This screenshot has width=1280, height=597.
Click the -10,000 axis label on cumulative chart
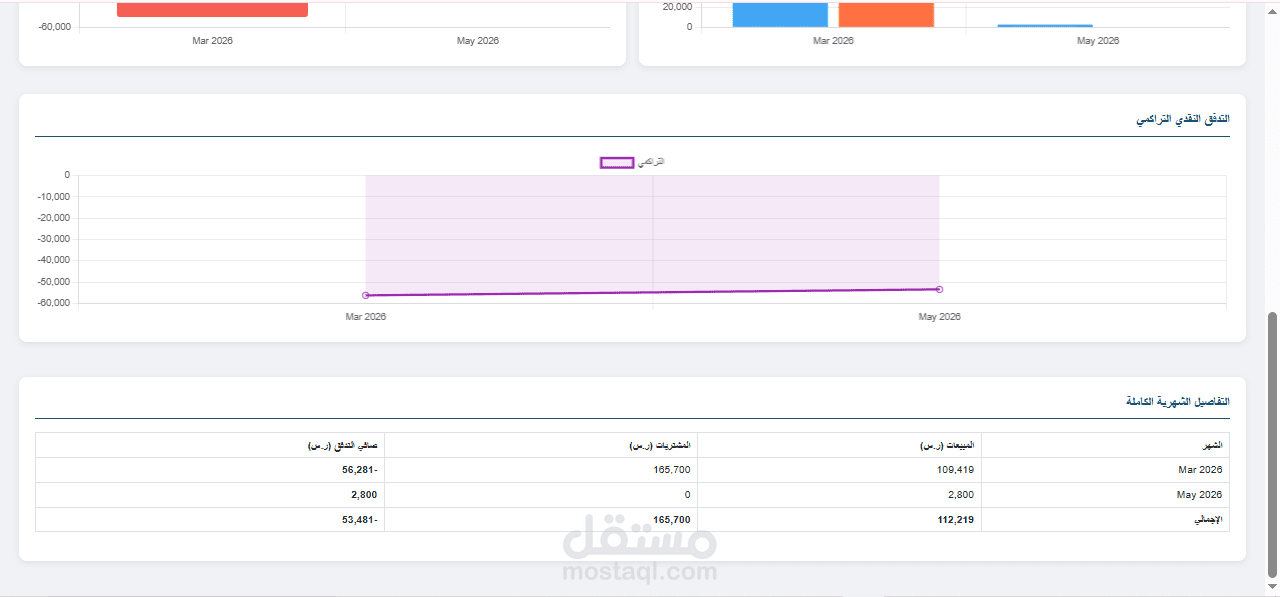click(52, 196)
